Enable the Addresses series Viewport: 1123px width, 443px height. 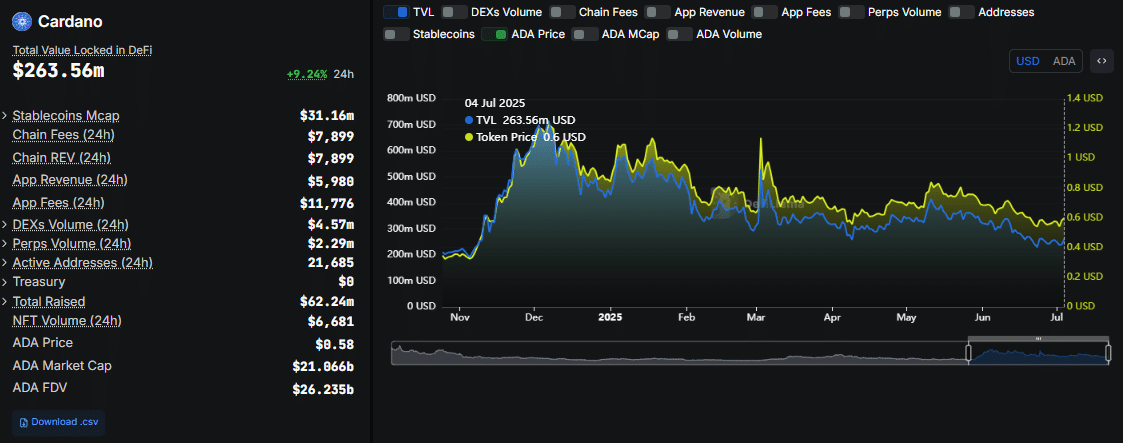click(x=961, y=12)
